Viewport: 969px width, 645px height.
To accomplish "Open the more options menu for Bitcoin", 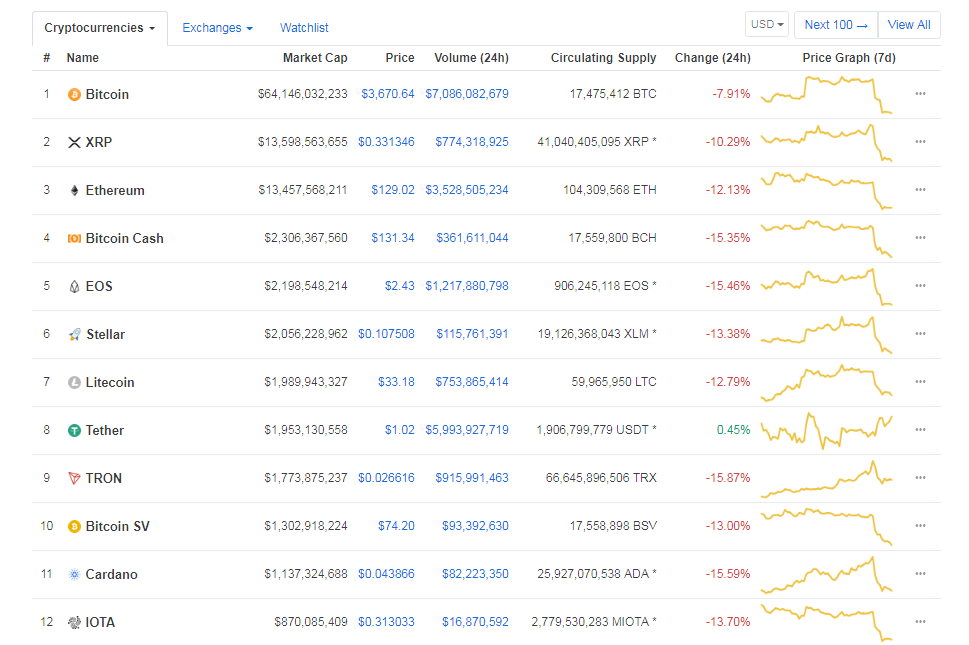I will (920, 94).
